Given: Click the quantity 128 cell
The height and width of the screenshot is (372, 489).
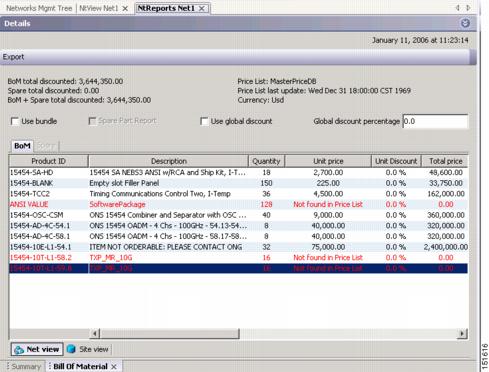Looking at the screenshot, I should click(266, 204).
